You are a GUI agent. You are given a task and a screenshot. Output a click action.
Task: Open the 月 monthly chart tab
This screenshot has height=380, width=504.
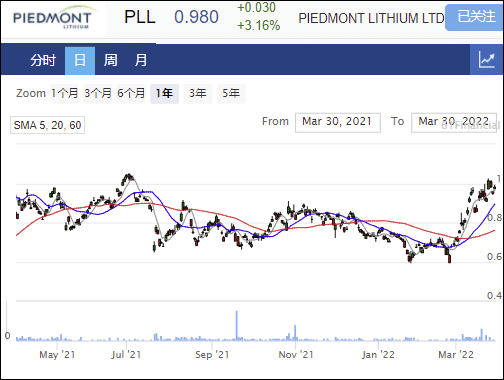pyautogui.click(x=141, y=60)
